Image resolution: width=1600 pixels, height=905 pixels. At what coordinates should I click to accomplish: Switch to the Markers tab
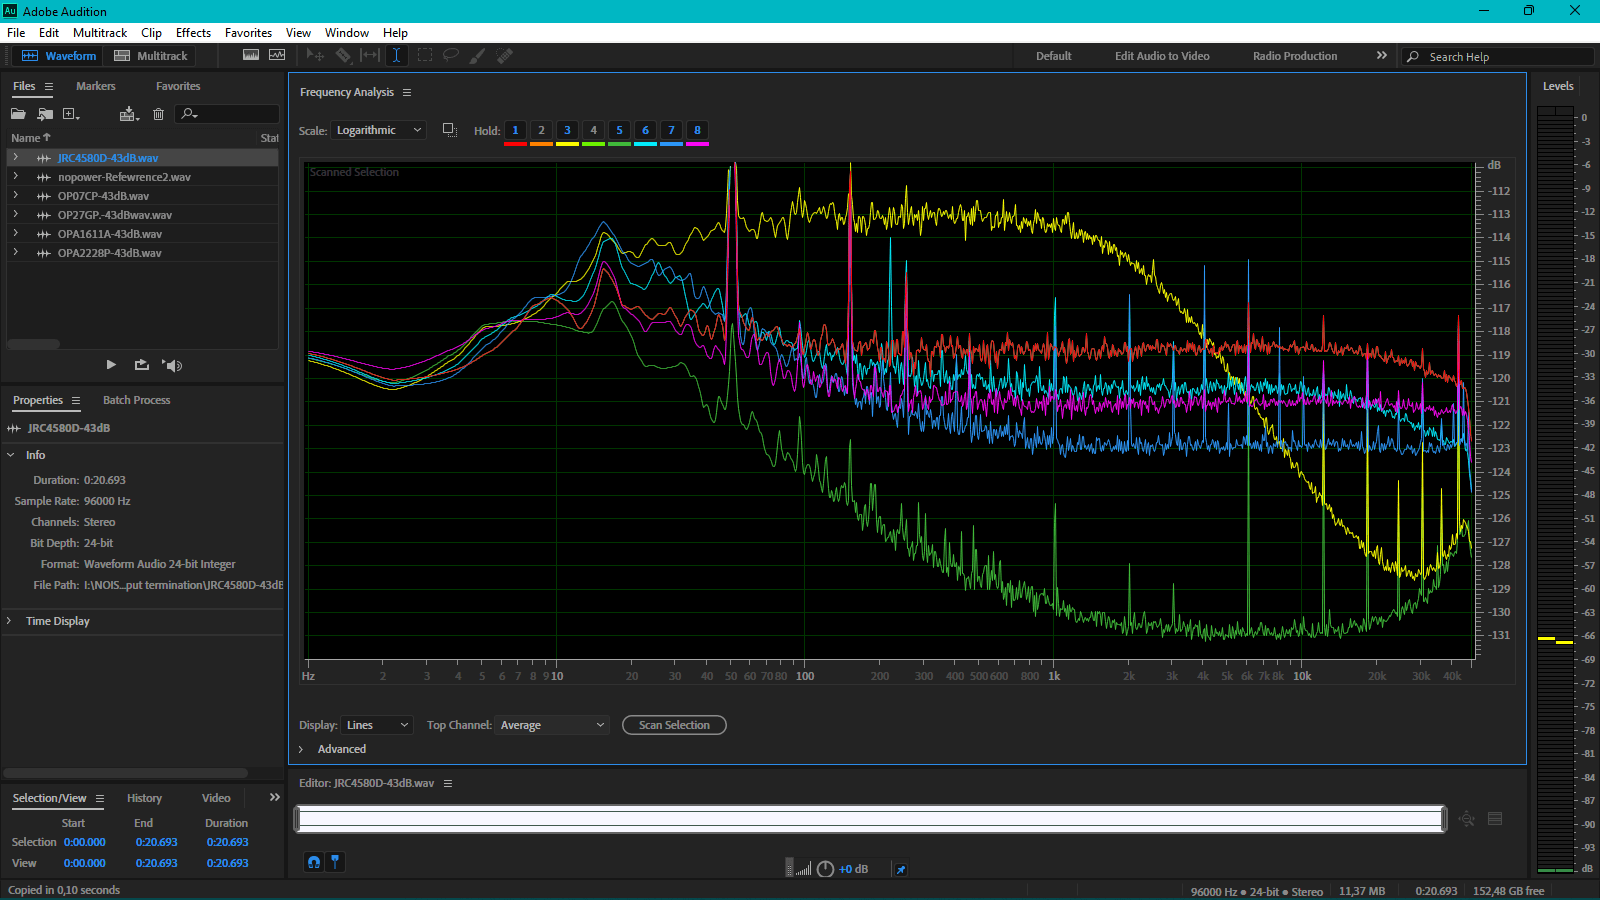[x=96, y=86]
